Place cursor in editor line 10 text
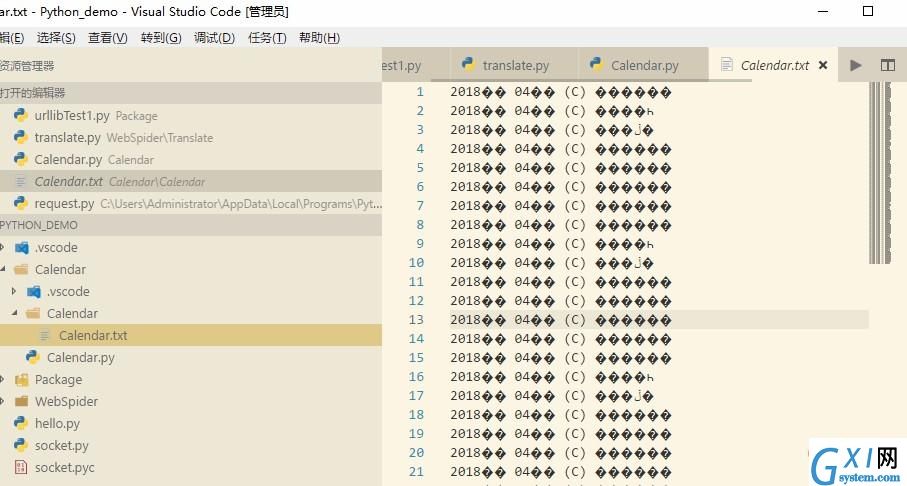907x486 pixels. coord(552,263)
